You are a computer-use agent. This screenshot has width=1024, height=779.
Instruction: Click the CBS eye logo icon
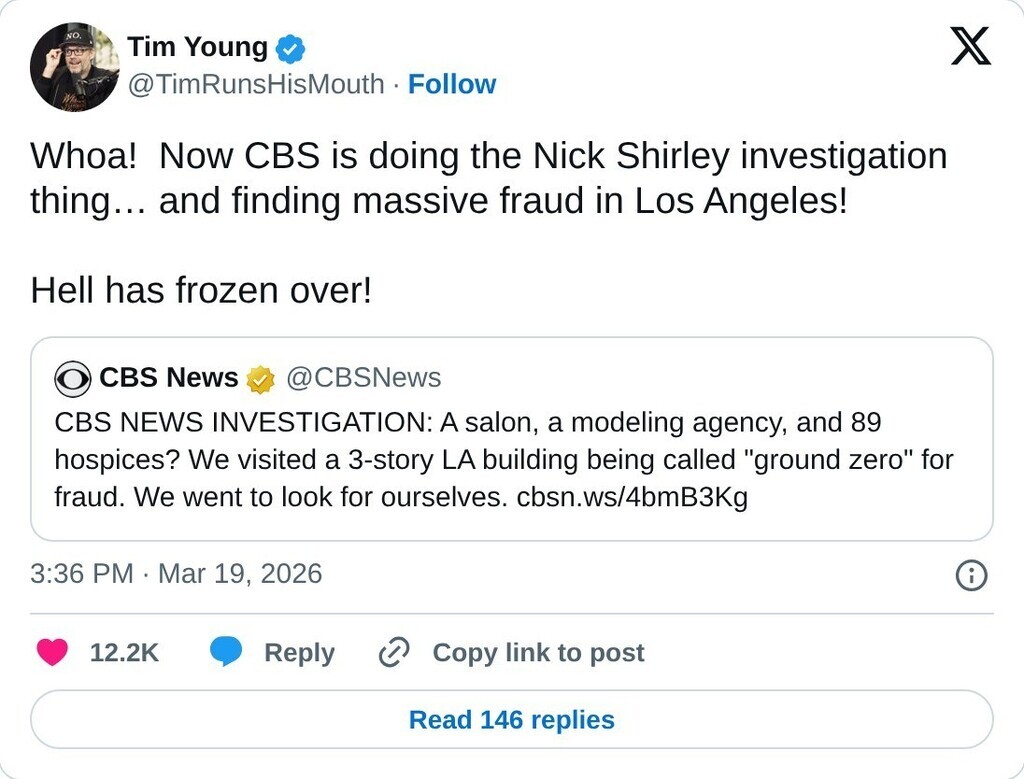[x=73, y=378]
